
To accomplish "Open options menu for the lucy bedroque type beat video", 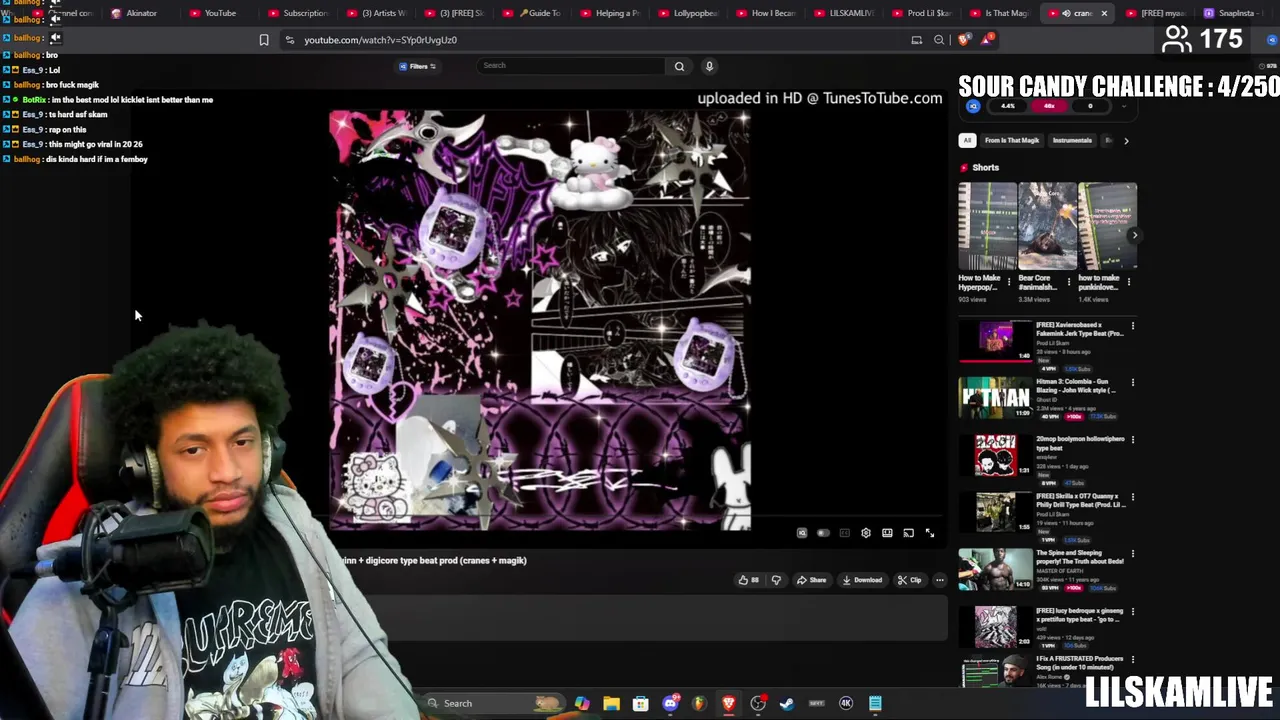I will tap(1133, 611).
